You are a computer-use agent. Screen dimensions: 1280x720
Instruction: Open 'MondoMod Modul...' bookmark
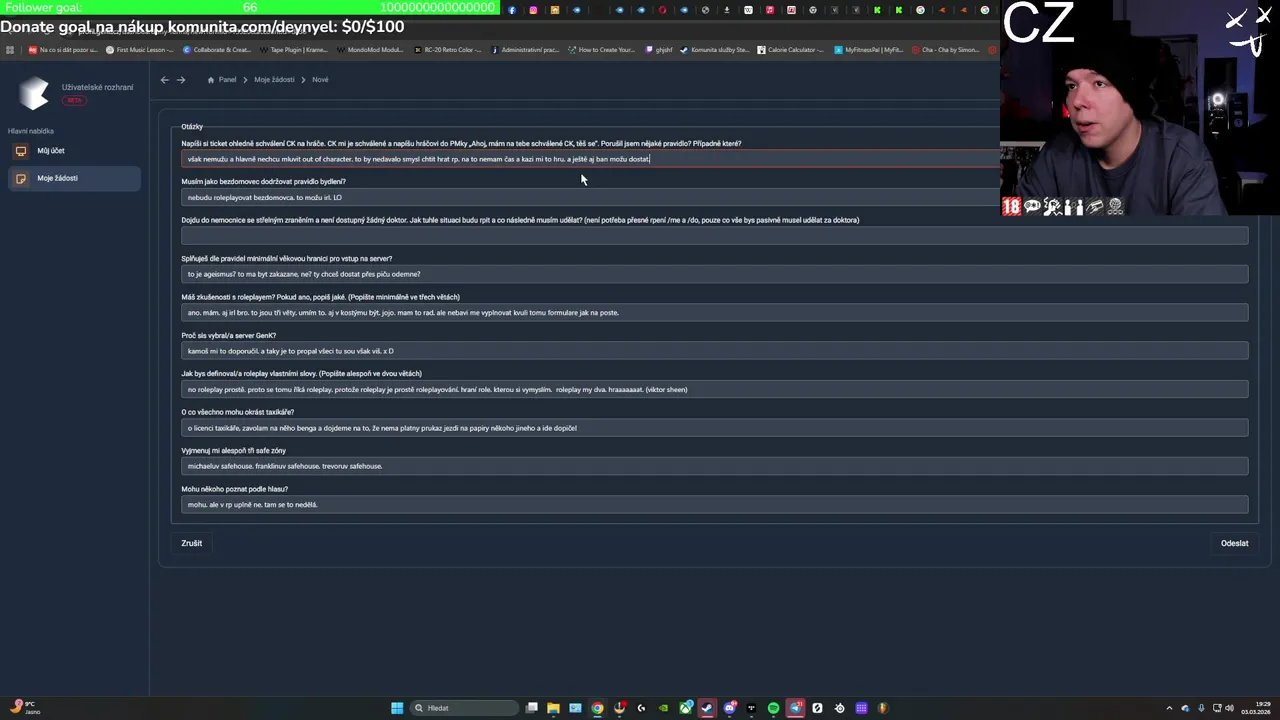(x=370, y=50)
